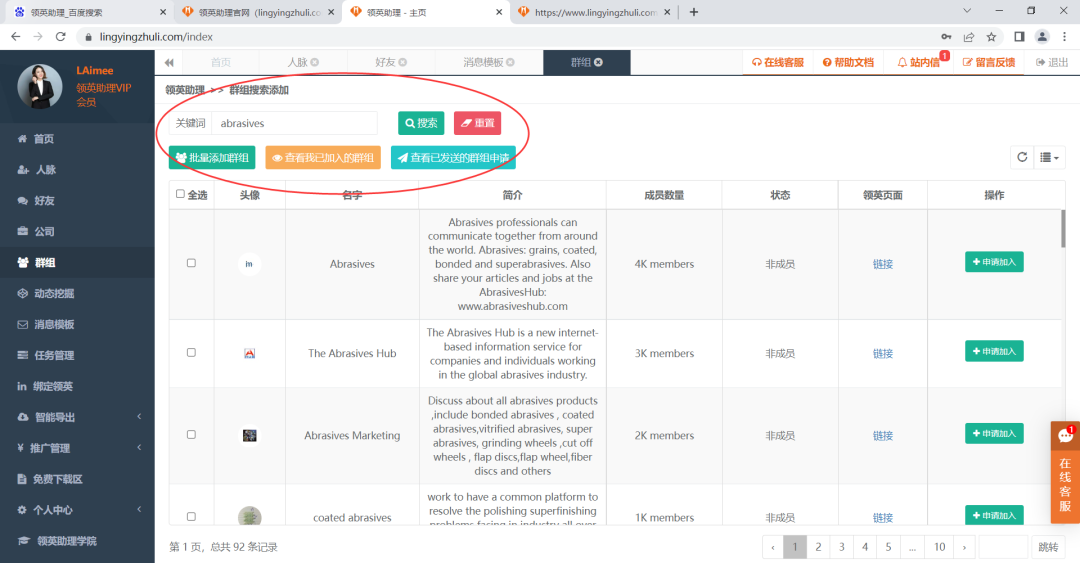Open a new browser tab

point(694,12)
